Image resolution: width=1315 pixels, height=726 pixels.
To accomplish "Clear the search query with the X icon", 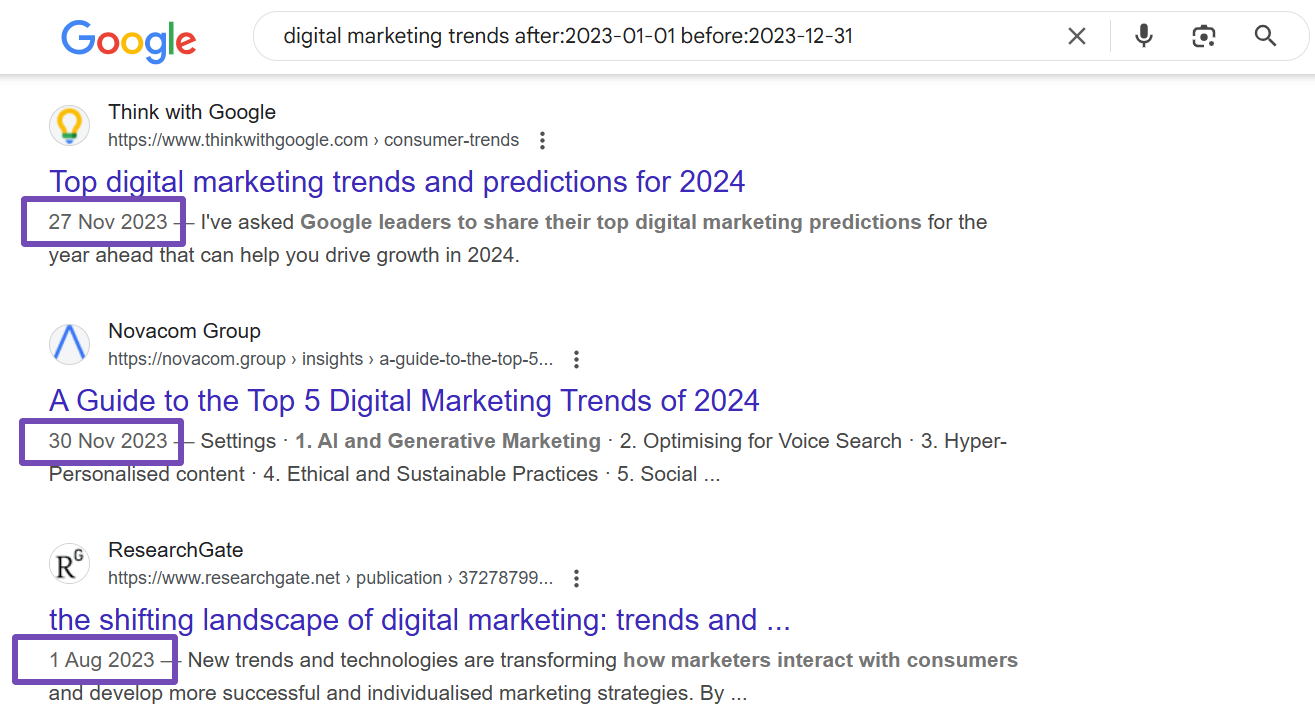I will click(x=1077, y=37).
